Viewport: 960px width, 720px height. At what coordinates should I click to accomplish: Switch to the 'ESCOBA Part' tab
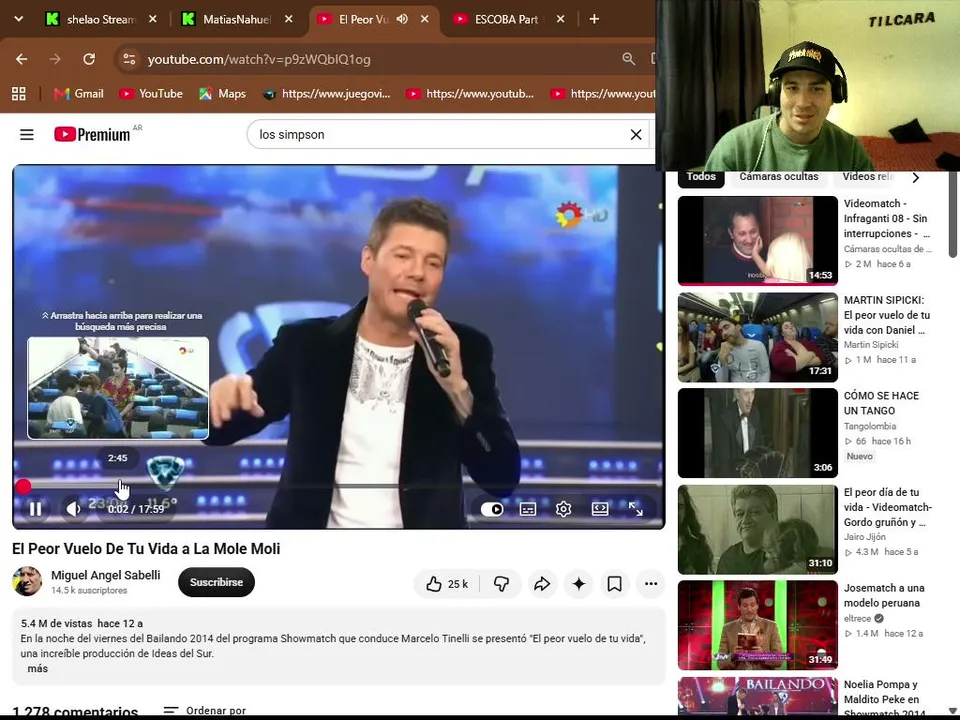506,20
